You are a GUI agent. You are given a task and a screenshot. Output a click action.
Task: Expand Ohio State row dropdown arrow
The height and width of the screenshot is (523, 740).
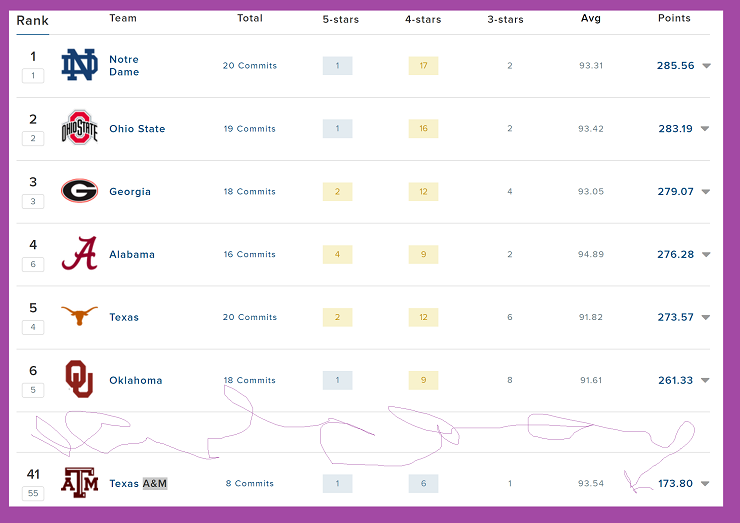tap(706, 129)
